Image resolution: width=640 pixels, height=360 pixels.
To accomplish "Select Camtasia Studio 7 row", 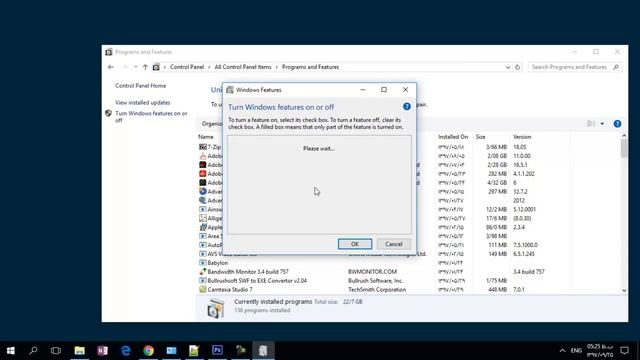I will click(x=408, y=290).
